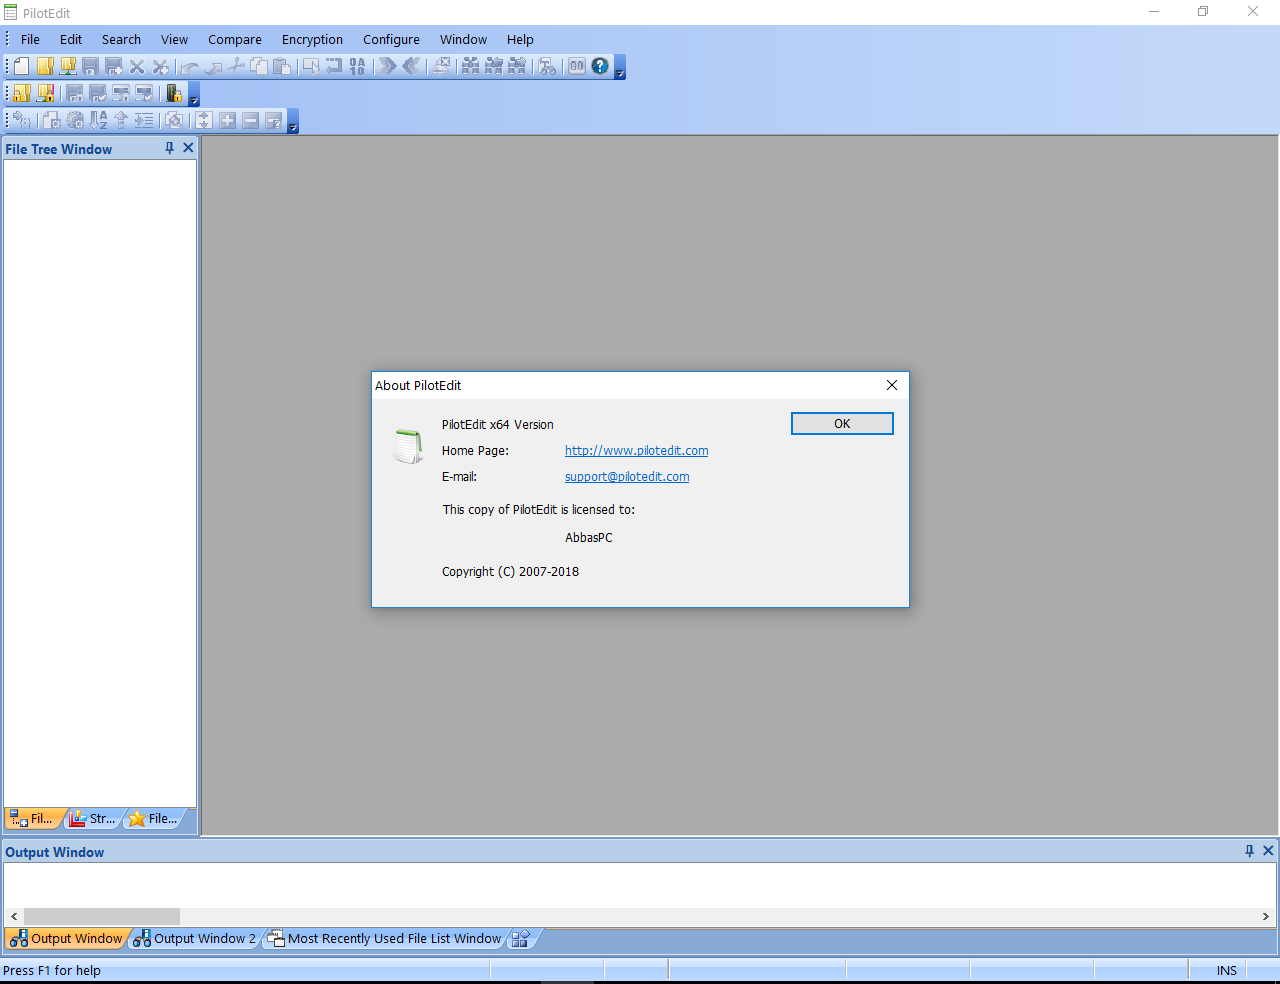Expand the third toolbar overflow options arrow

pyautogui.click(x=293, y=121)
